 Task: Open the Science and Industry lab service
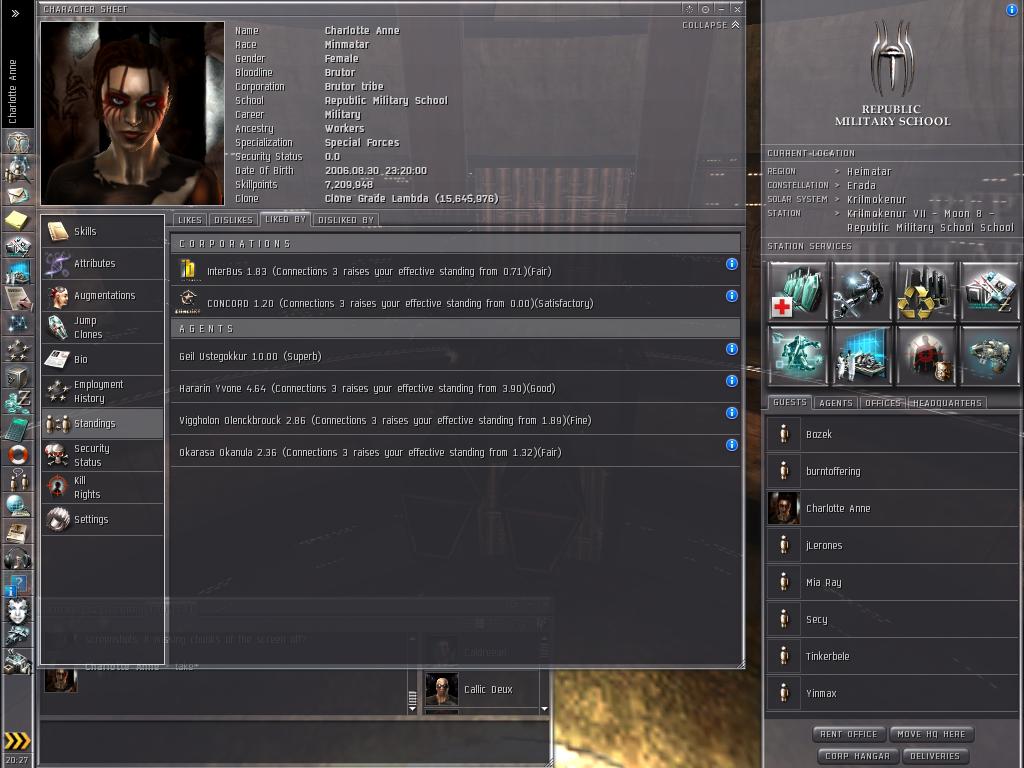click(861, 355)
